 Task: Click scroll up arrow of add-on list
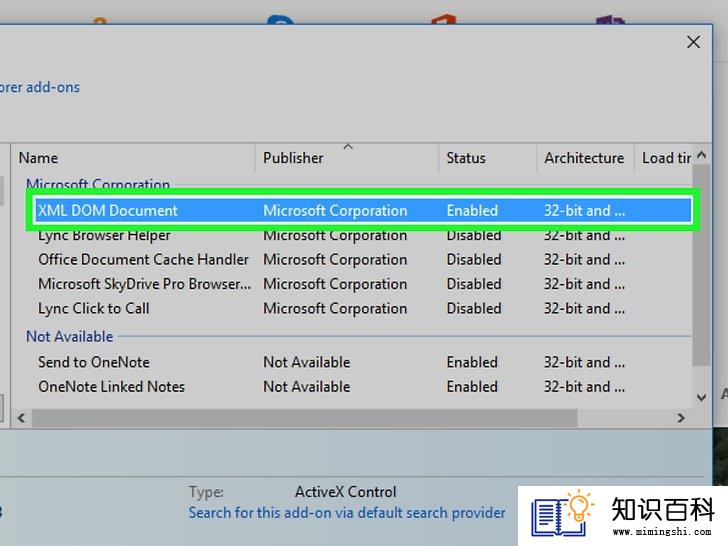(702, 155)
